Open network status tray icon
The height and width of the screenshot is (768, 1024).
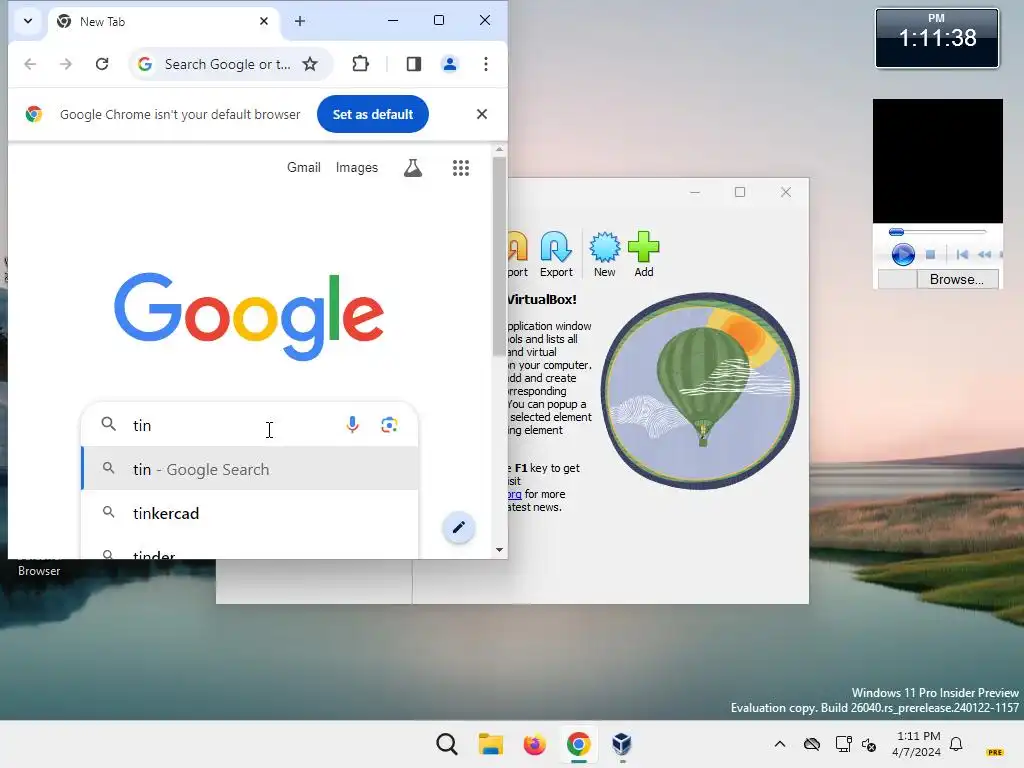coord(843,744)
